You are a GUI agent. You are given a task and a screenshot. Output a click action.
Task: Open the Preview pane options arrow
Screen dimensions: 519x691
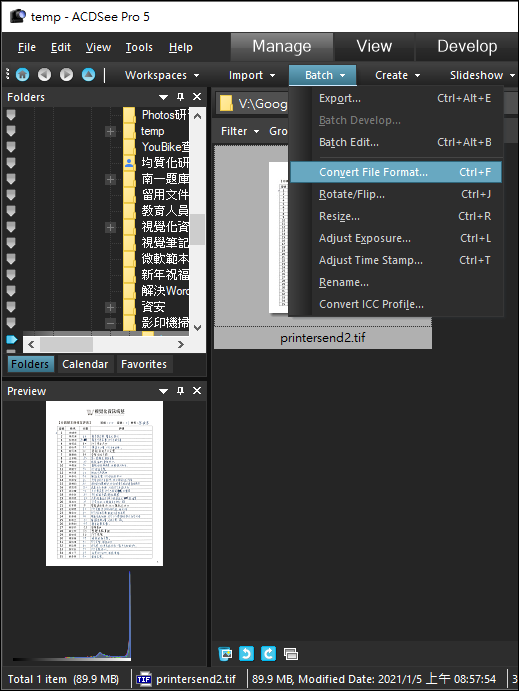coord(163,391)
